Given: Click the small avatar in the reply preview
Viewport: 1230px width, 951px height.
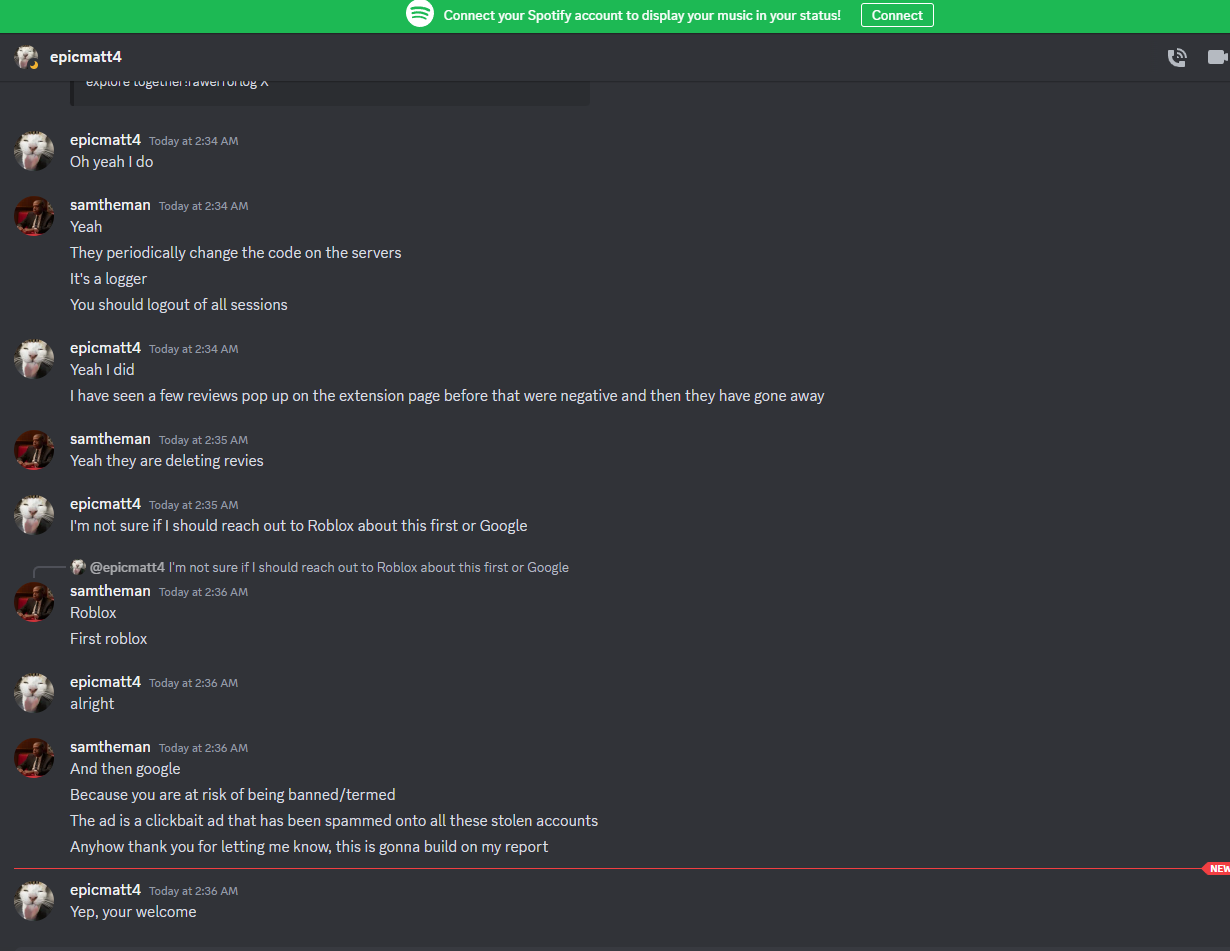Looking at the screenshot, I should click(x=78, y=567).
